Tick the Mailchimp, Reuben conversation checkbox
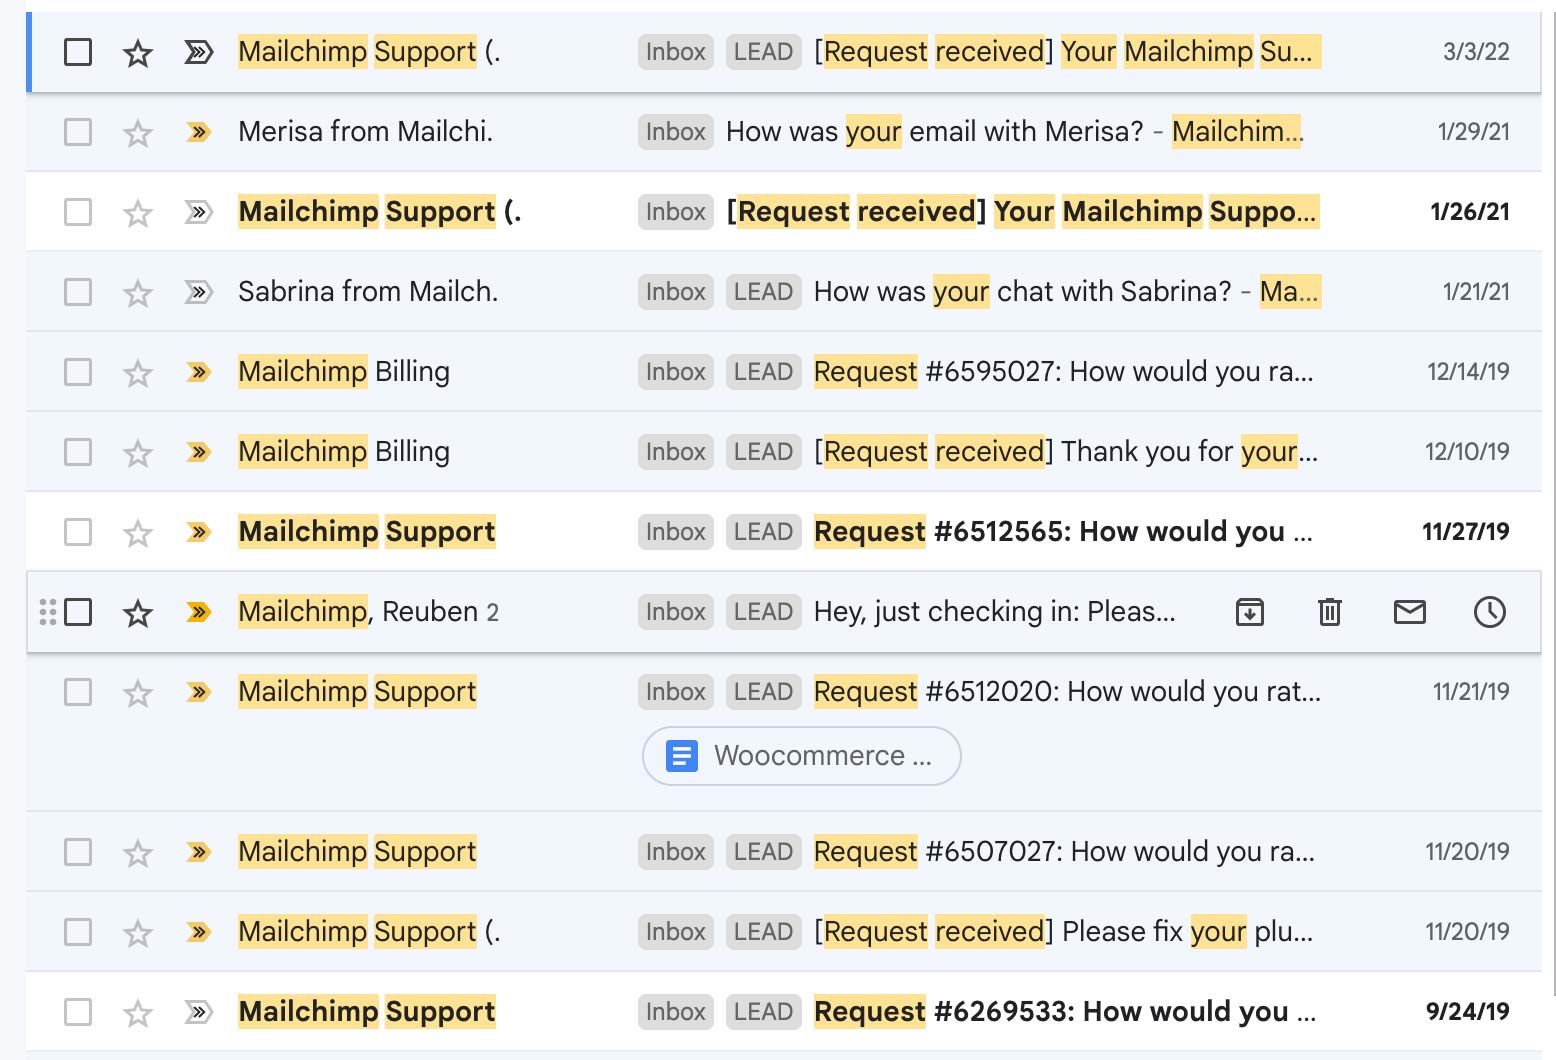Viewport: 1556px width, 1060px height. [78, 611]
